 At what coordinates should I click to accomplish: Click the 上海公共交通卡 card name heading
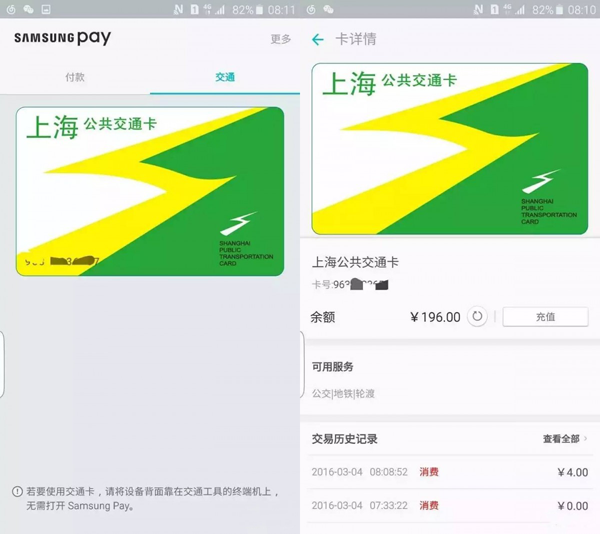[x=355, y=262]
